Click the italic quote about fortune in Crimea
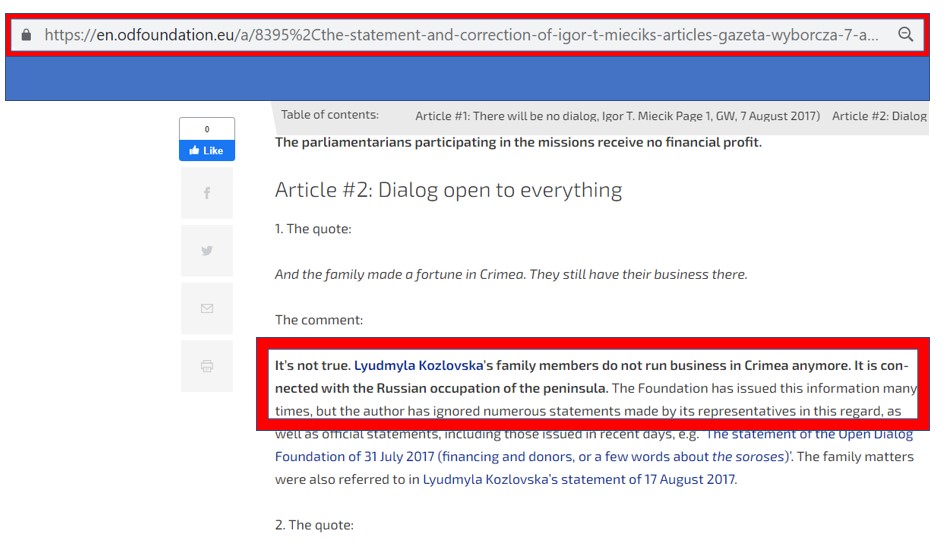Screen dimensions: 946x550 (x=511, y=274)
